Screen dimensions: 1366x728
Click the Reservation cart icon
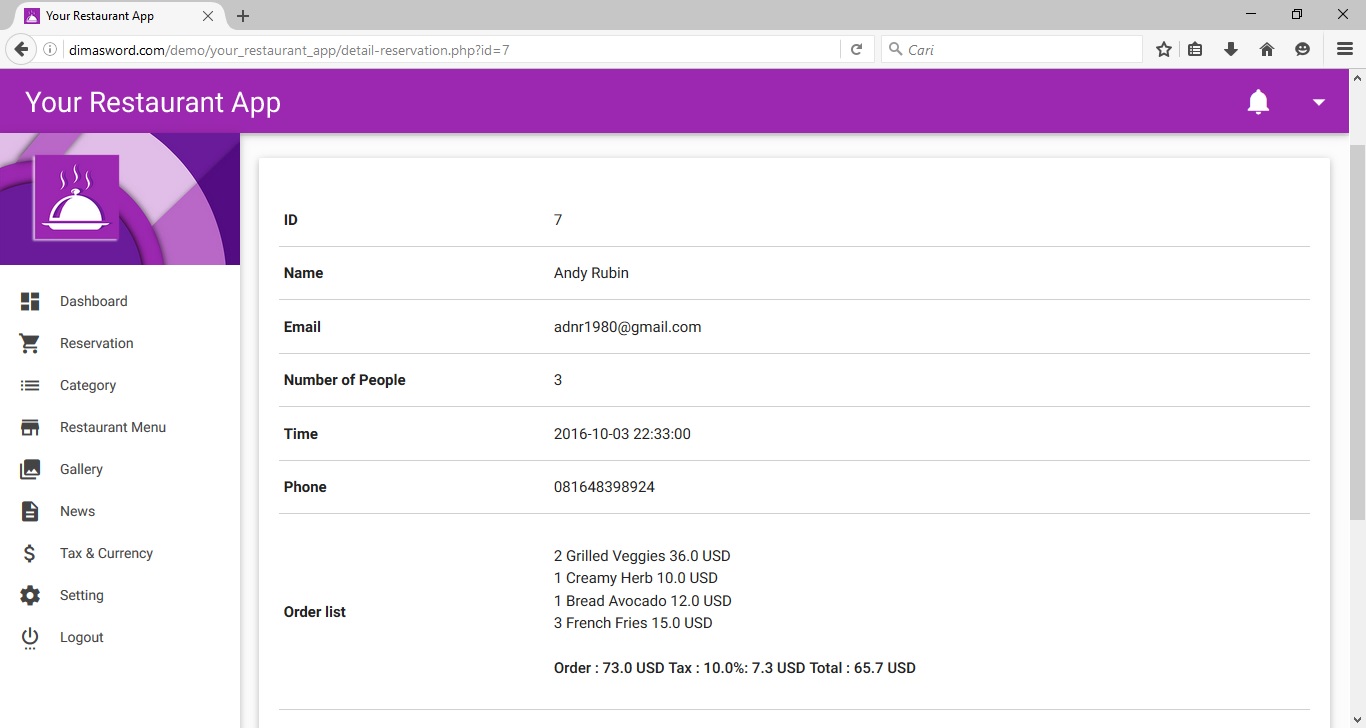pyautogui.click(x=30, y=343)
